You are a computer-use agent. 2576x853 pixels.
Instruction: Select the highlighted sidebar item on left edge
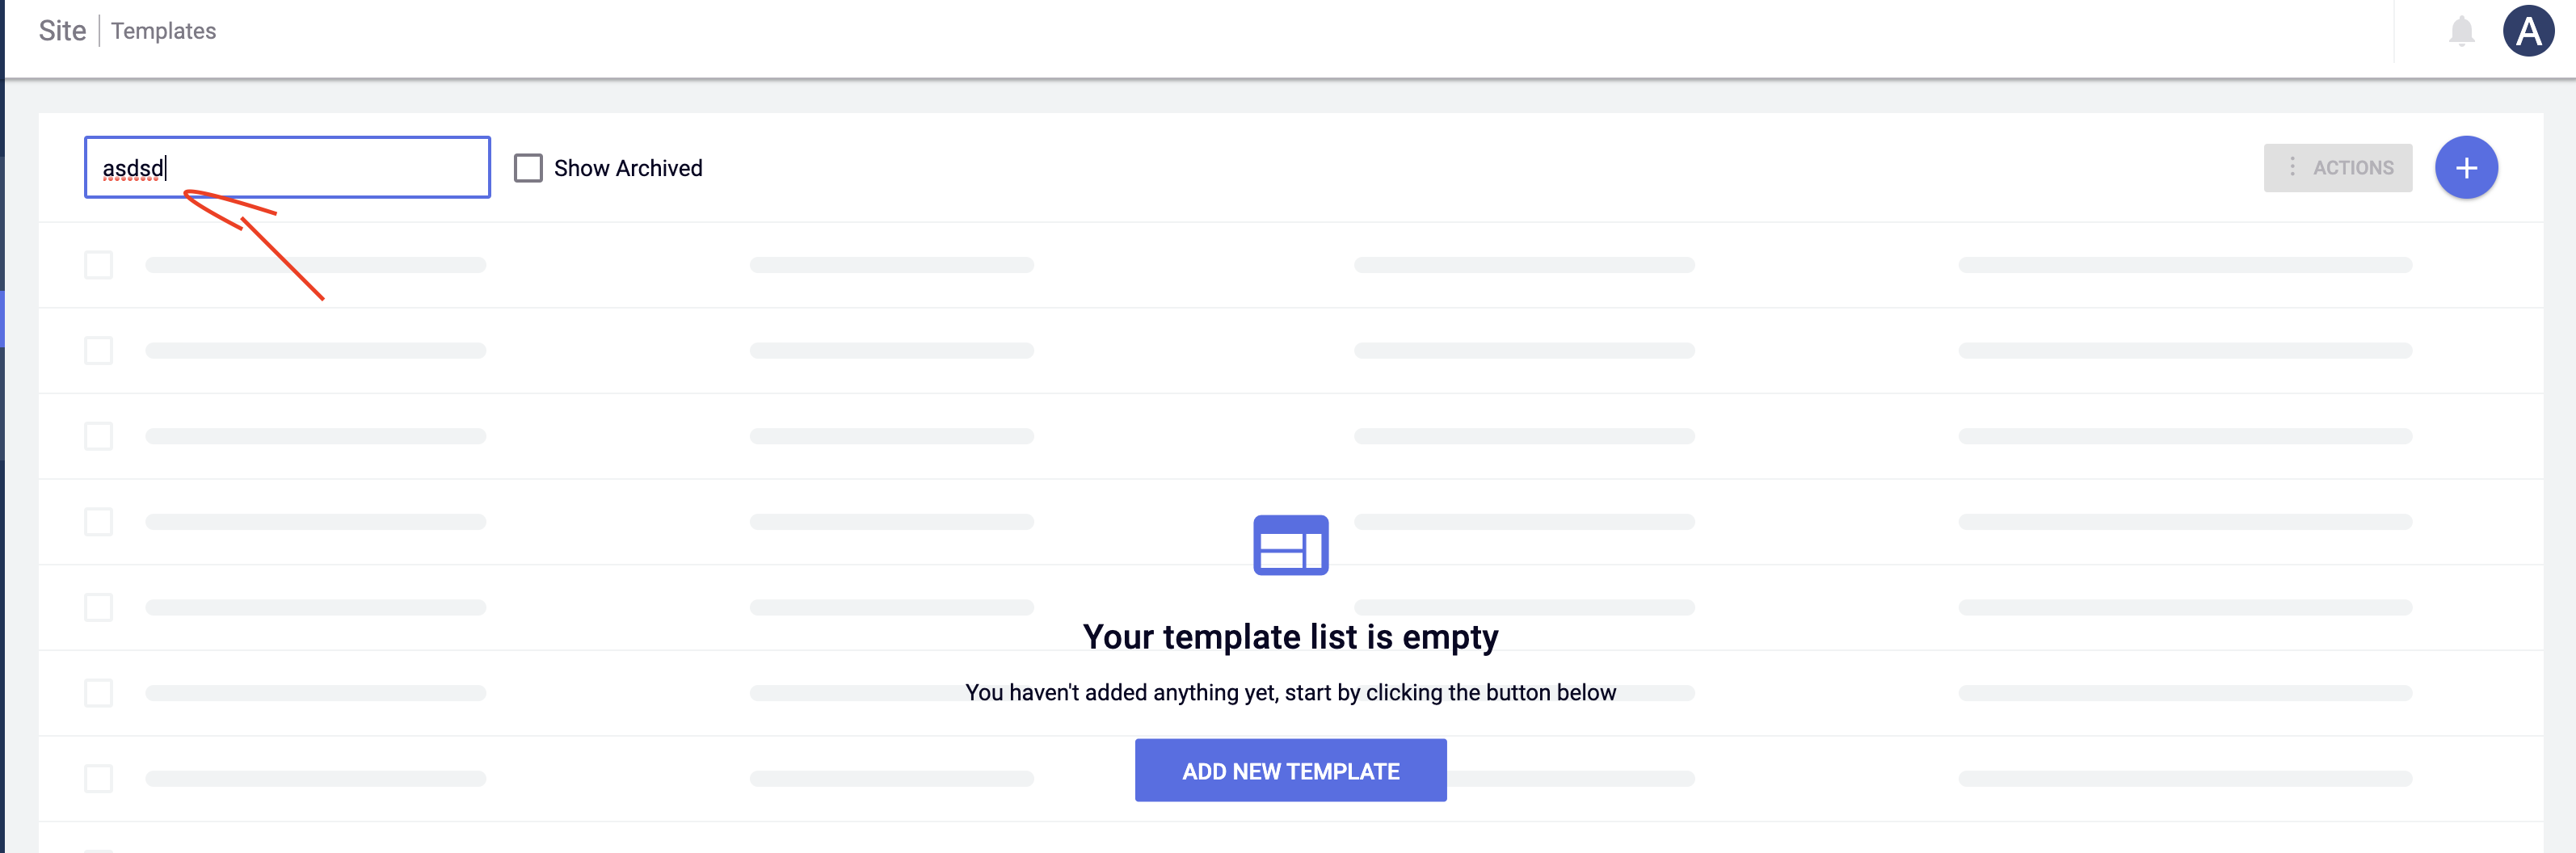click(3, 320)
